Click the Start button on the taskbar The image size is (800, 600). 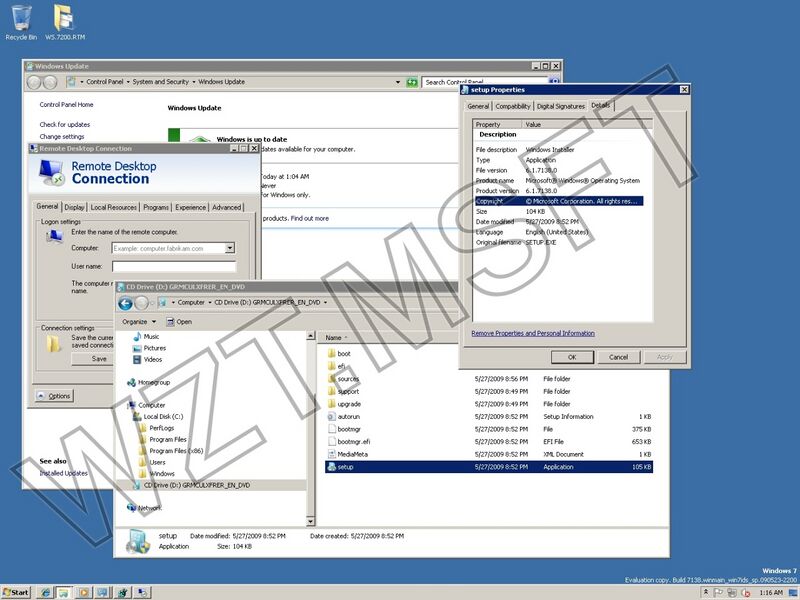coord(16,592)
